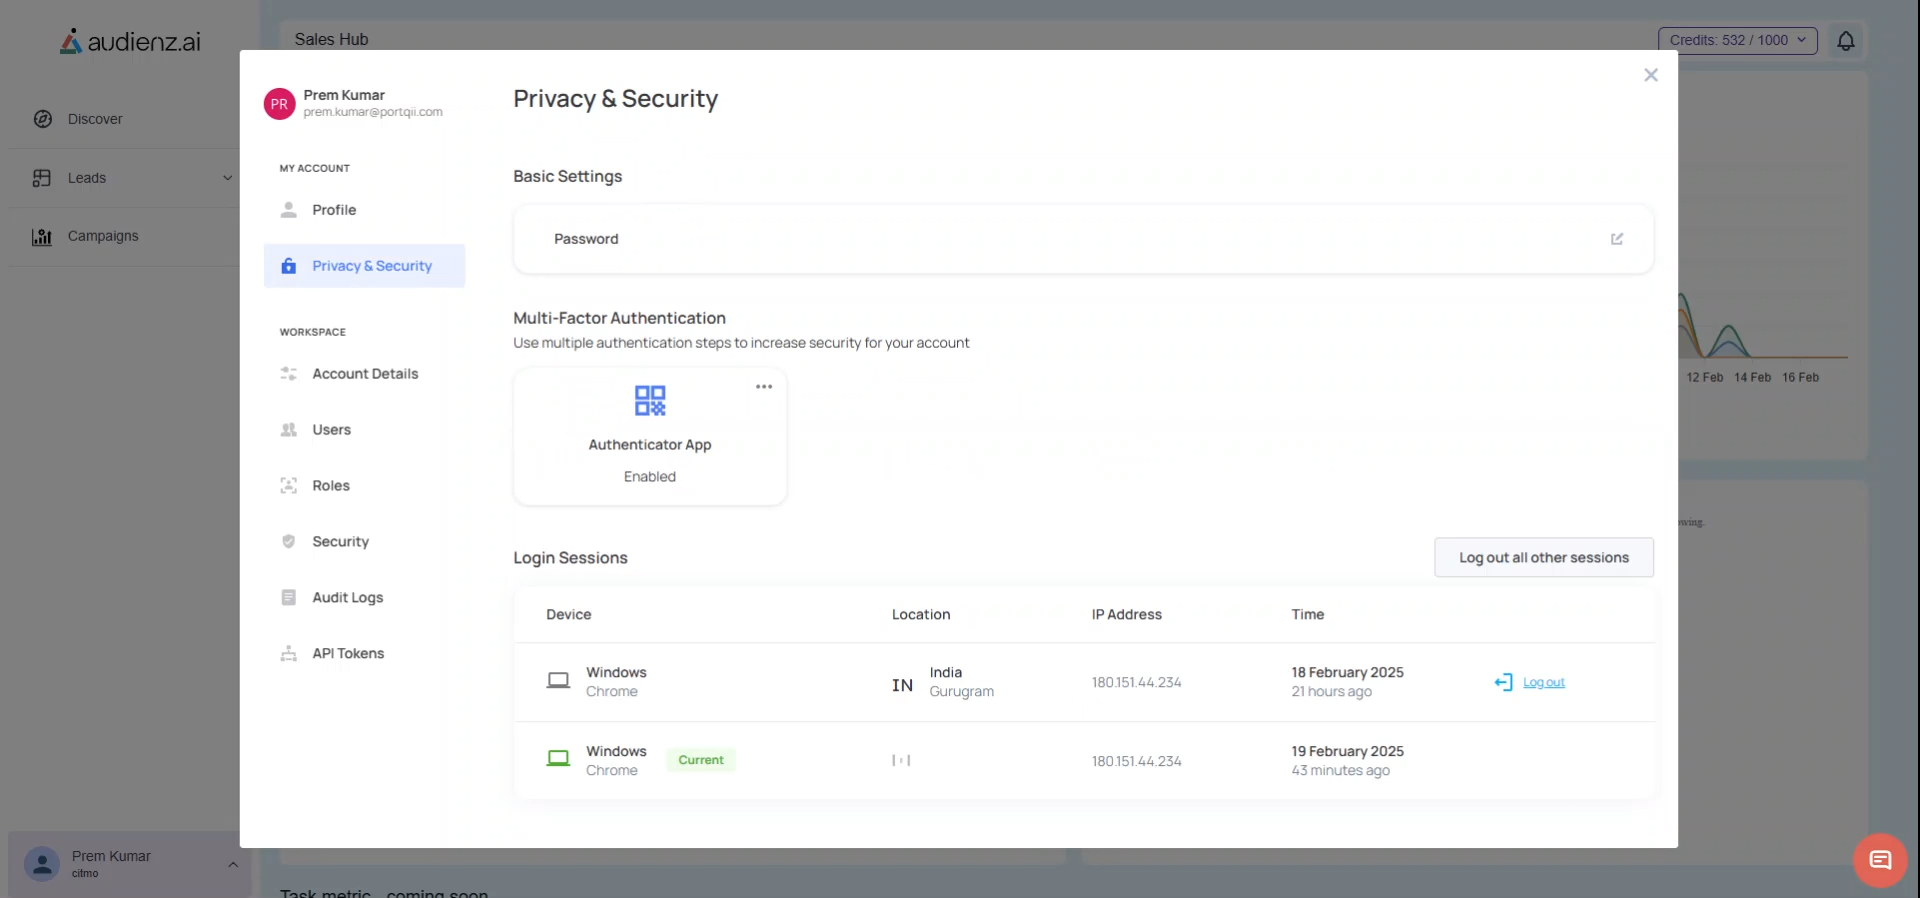Click the Security shield icon
Screen dimensions: 1920x898
[289, 542]
